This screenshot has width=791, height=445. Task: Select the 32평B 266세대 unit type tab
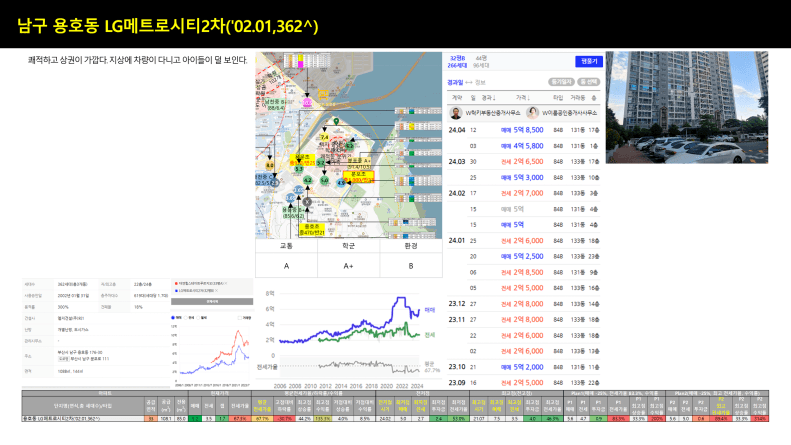click(x=457, y=62)
